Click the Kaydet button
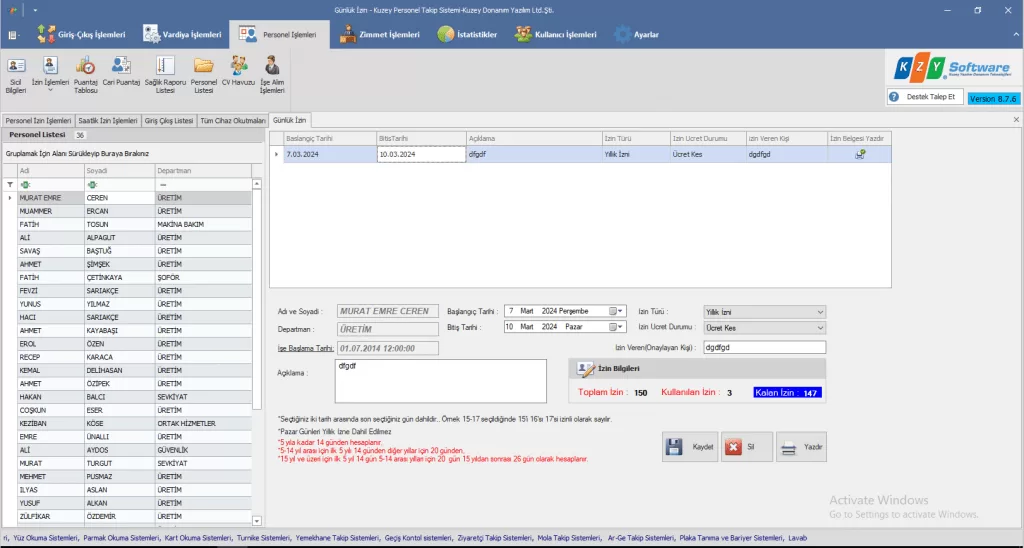Image resolution: width=1024 pixels, height=548 pixels. click(x=690, y=447)
